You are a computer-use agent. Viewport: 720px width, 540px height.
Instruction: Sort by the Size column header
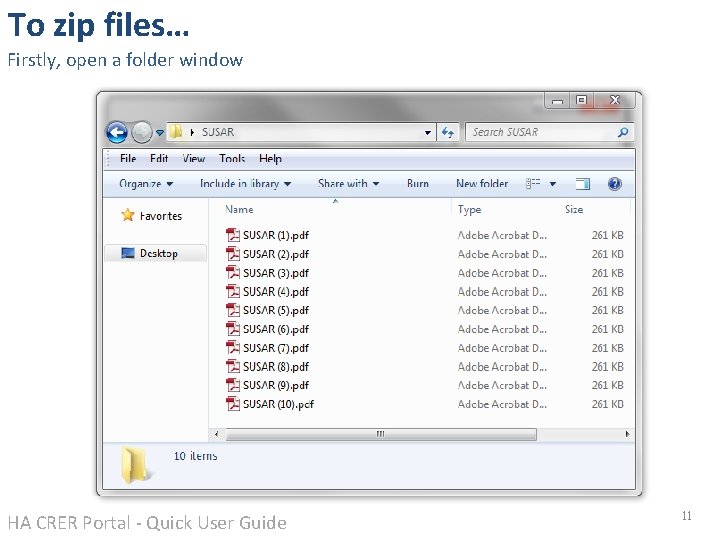[574, 209]
